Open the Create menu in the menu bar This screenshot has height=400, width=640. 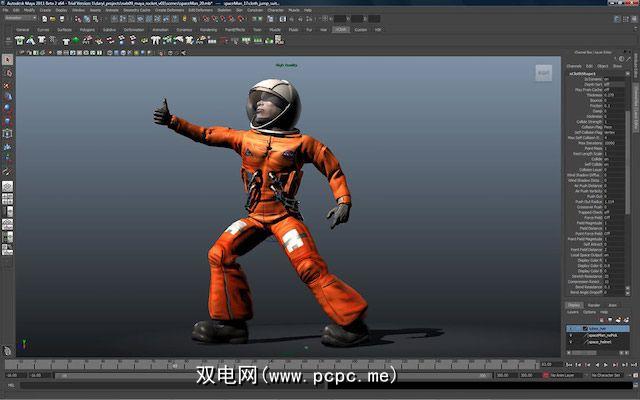(x=45, y=9)
